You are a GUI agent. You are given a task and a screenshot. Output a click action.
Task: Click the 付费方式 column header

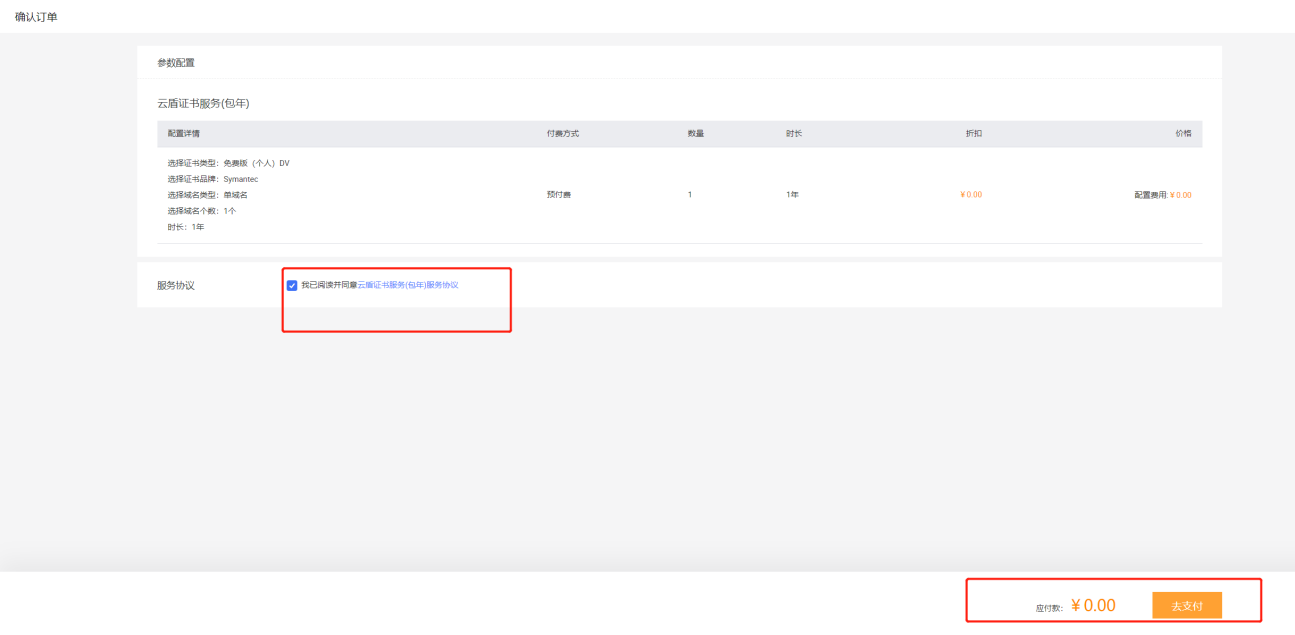coord(562,134)
